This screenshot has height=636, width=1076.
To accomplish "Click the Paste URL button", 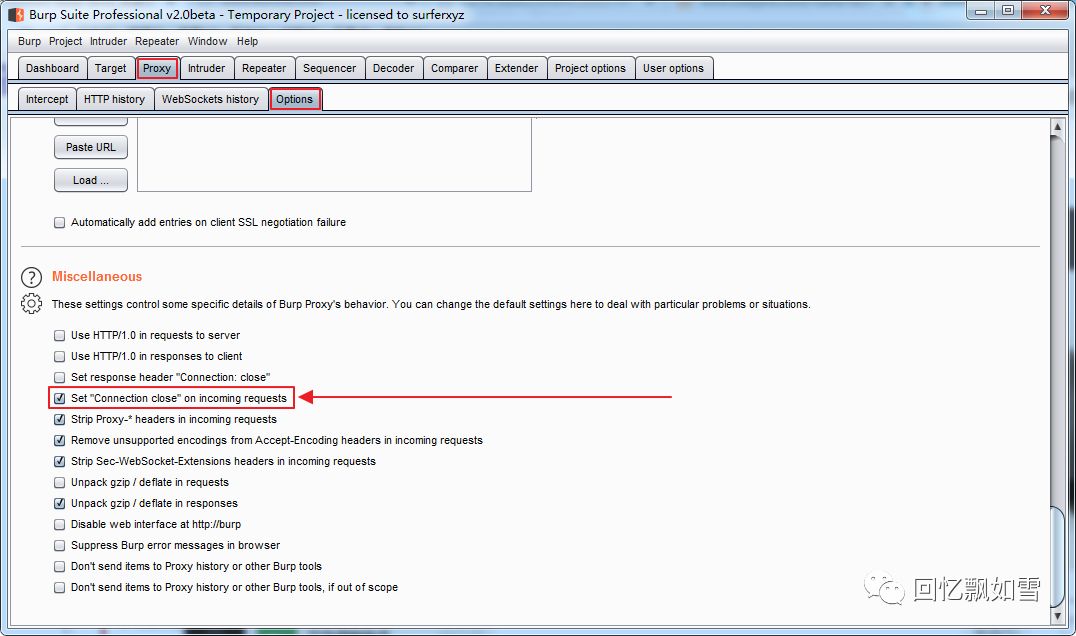I will pyautogui.click(x=91, y=147).
